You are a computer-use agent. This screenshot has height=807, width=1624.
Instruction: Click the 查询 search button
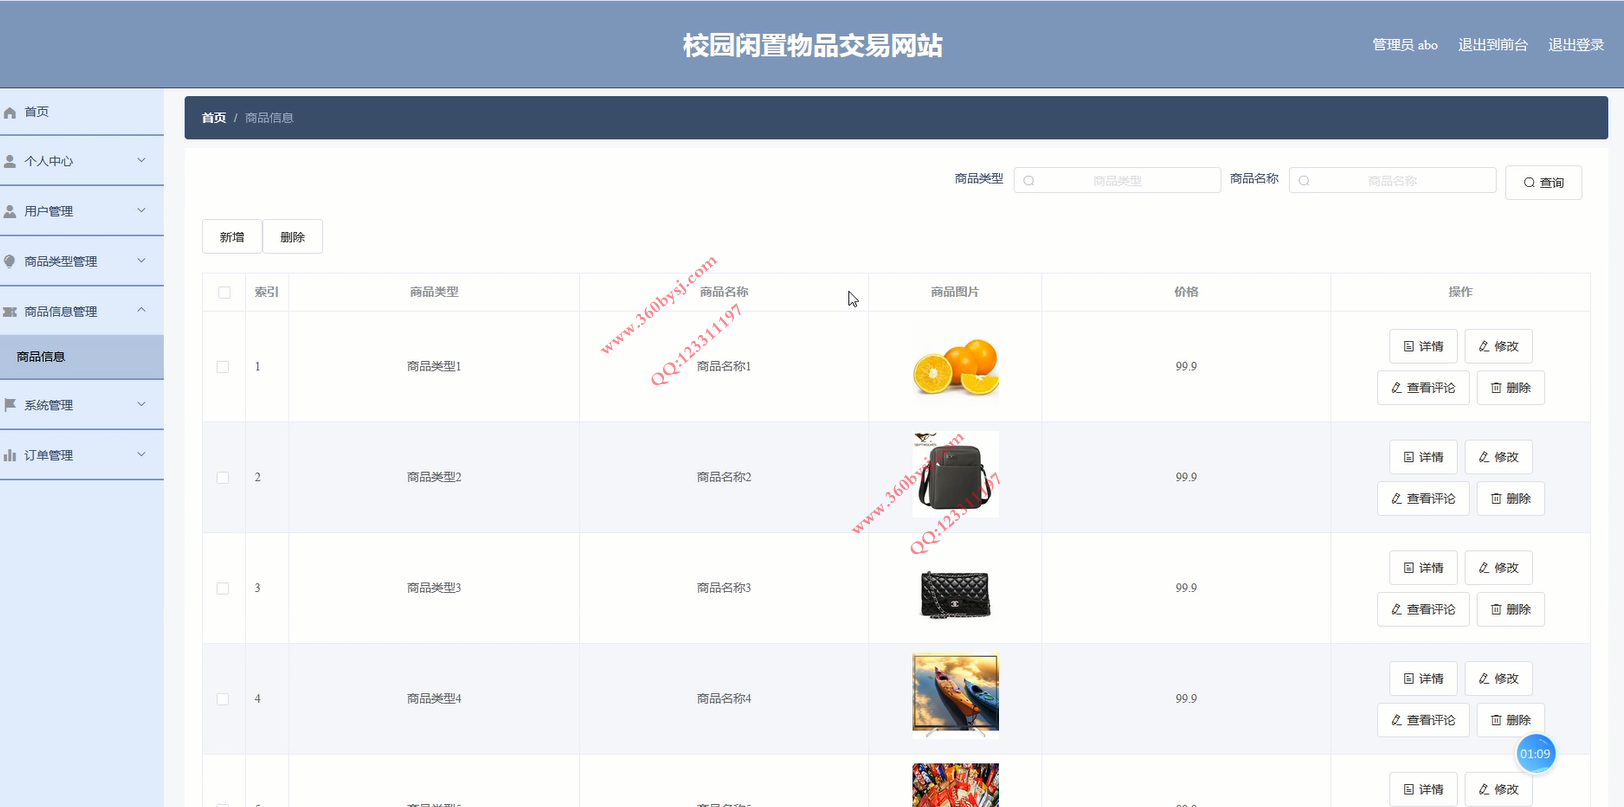pyautogui.click(x=1543, y=183)
